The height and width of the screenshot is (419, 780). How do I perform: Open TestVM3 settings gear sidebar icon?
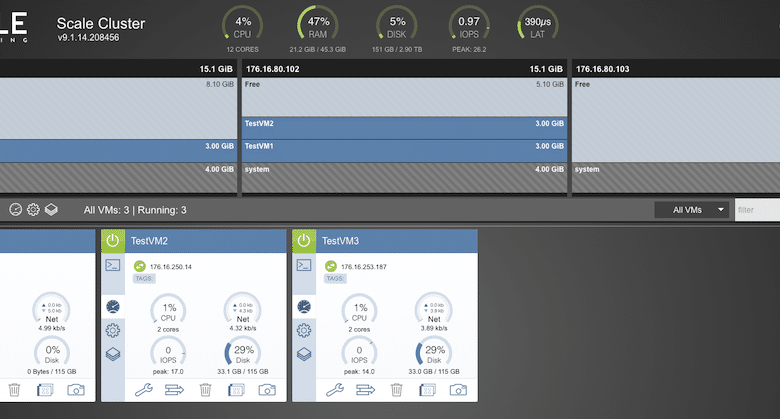304,330
